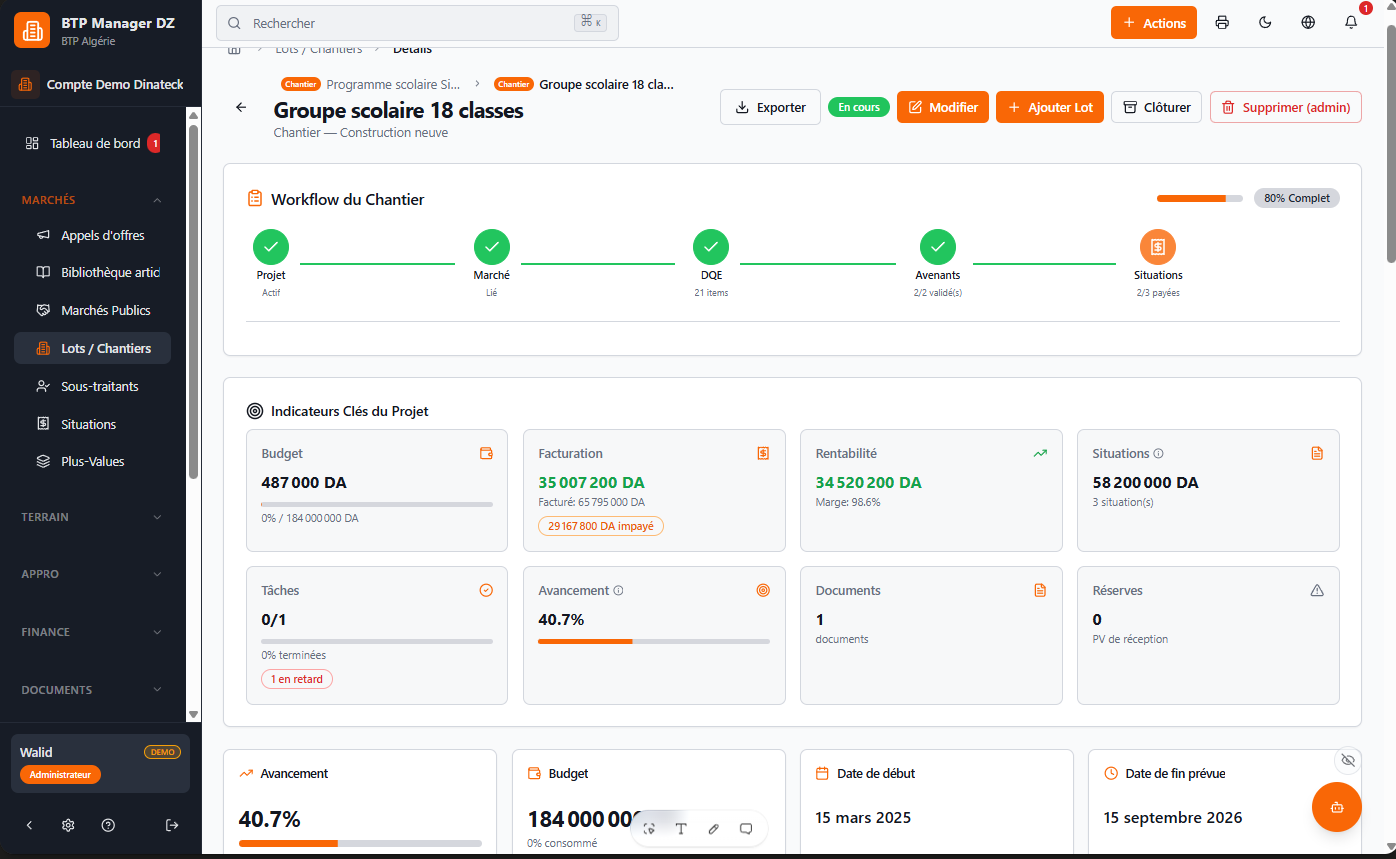1396x859 pixels.
Task: Click the Tâches 0/1 progress bar
Action: point(377,641)
